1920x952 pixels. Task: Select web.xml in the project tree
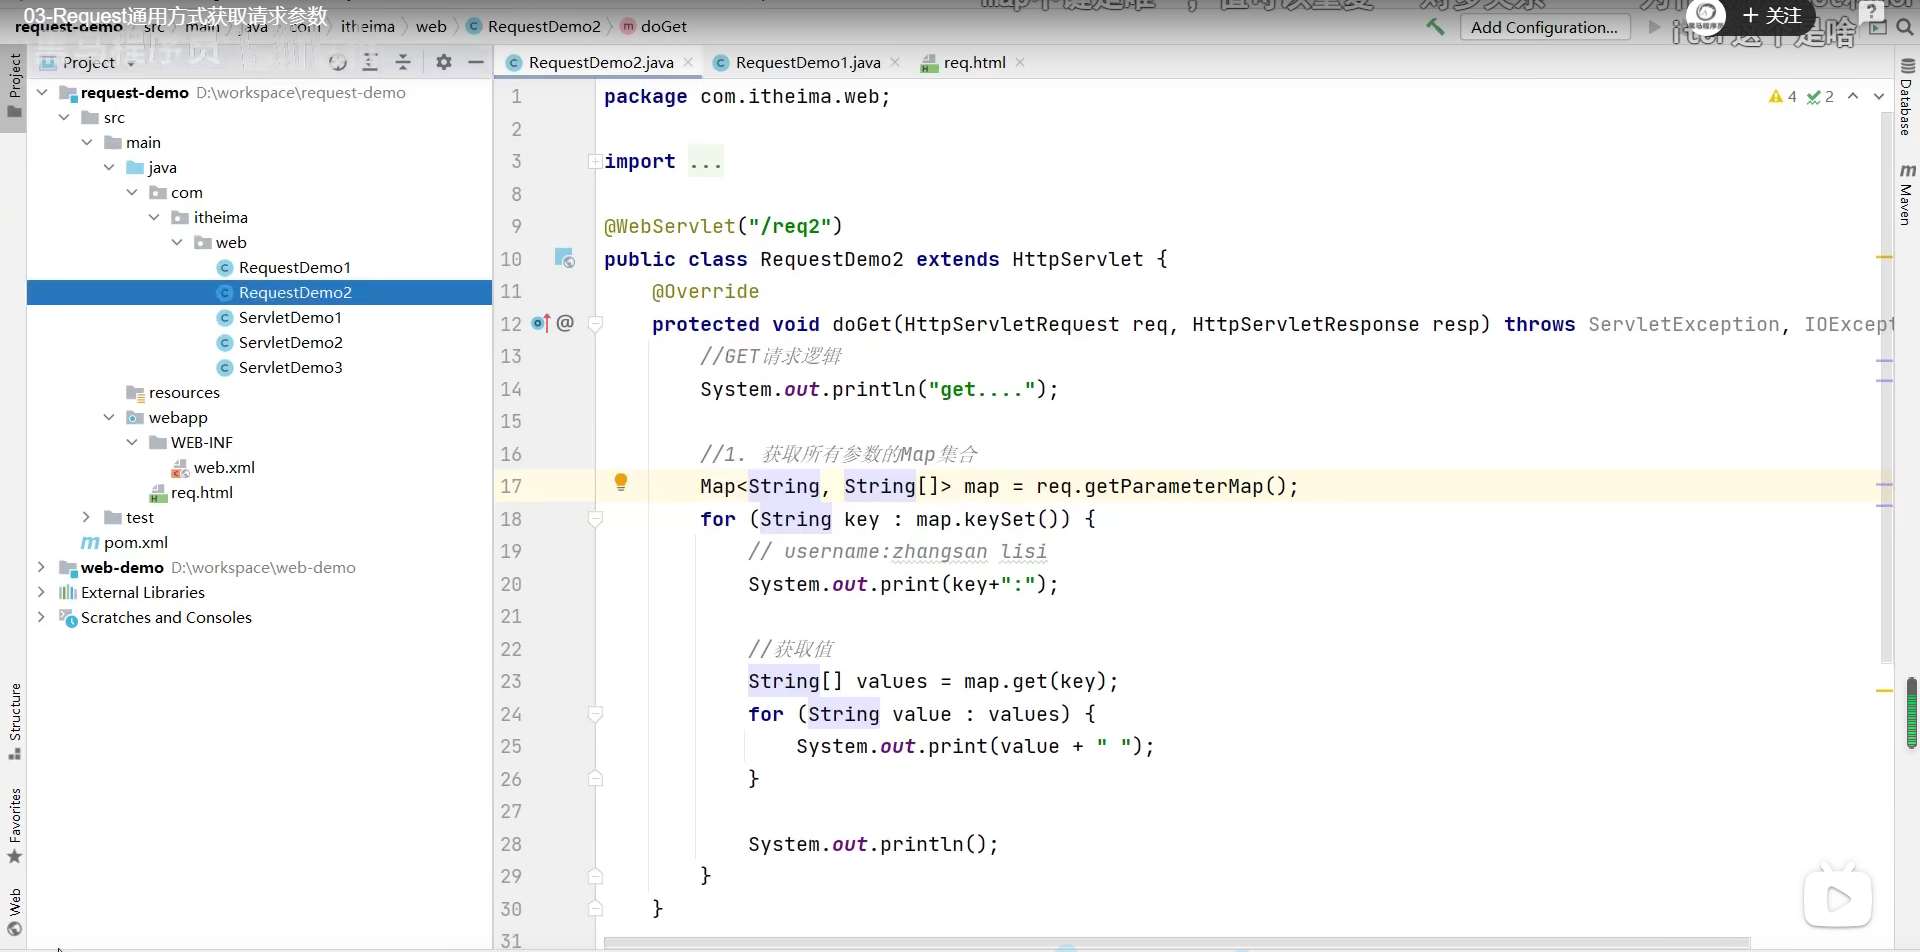click(224, 467)
